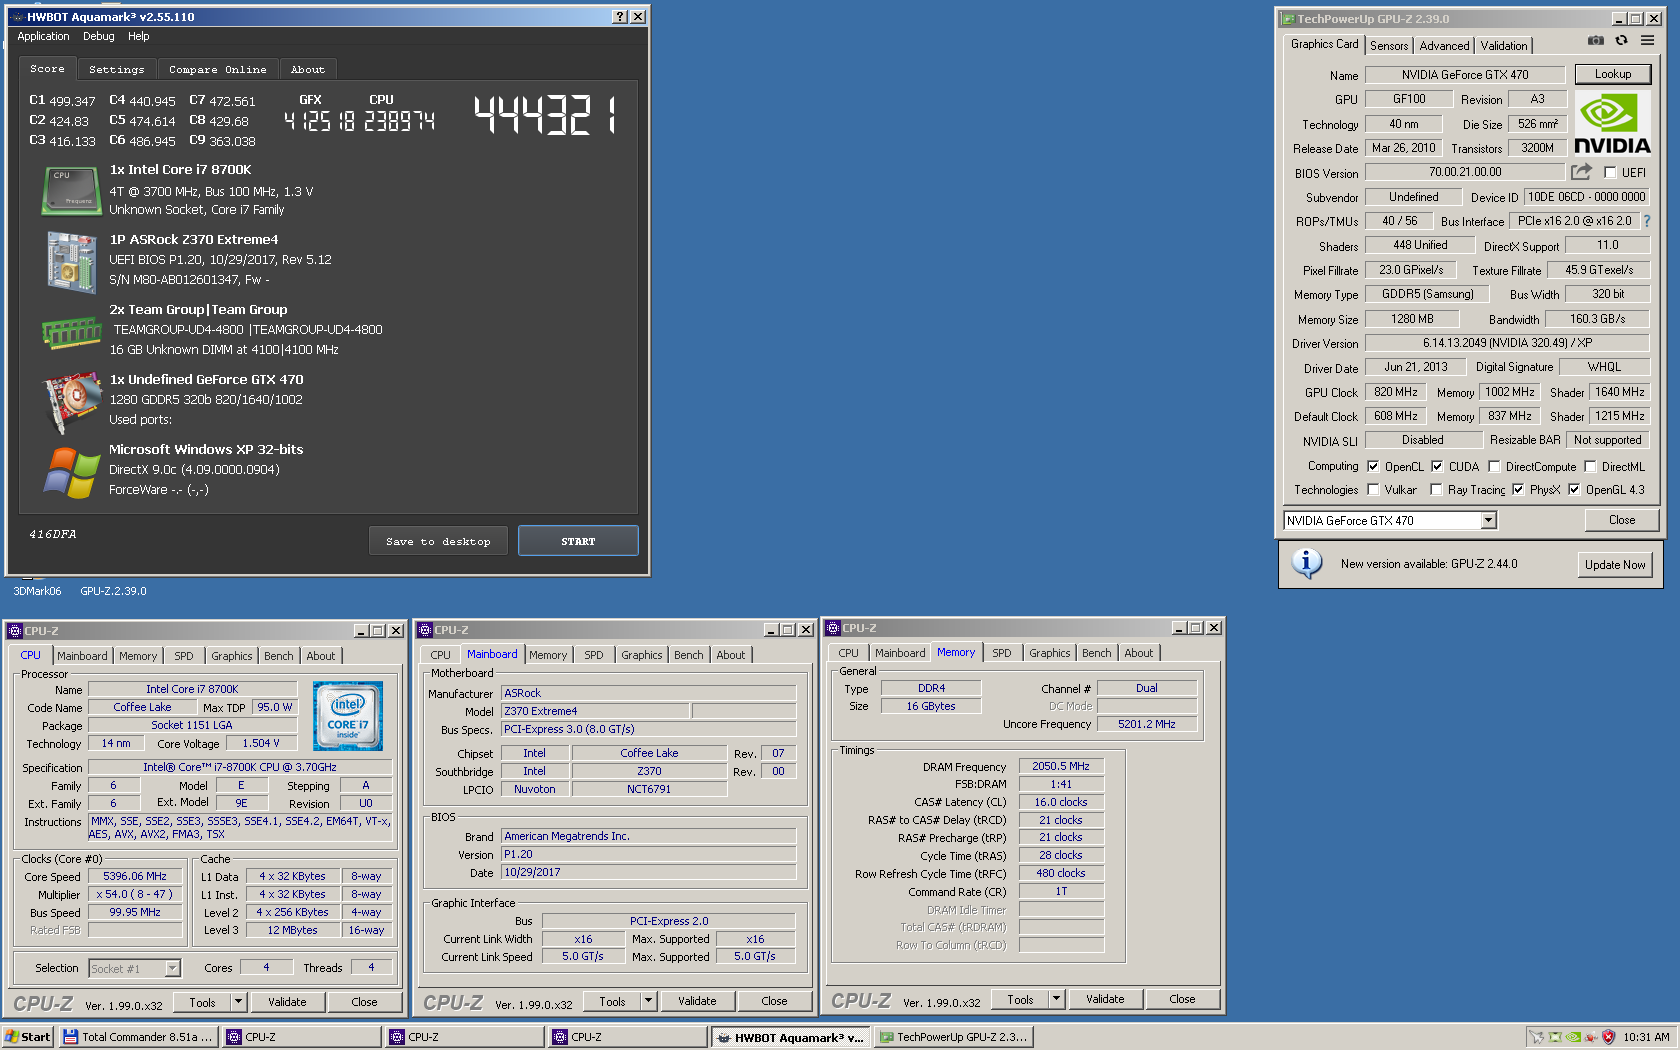Open the Help menu in Aquamark
Image resolution: width=1680 pixels, height=1050 pixels.
(138, 36)
